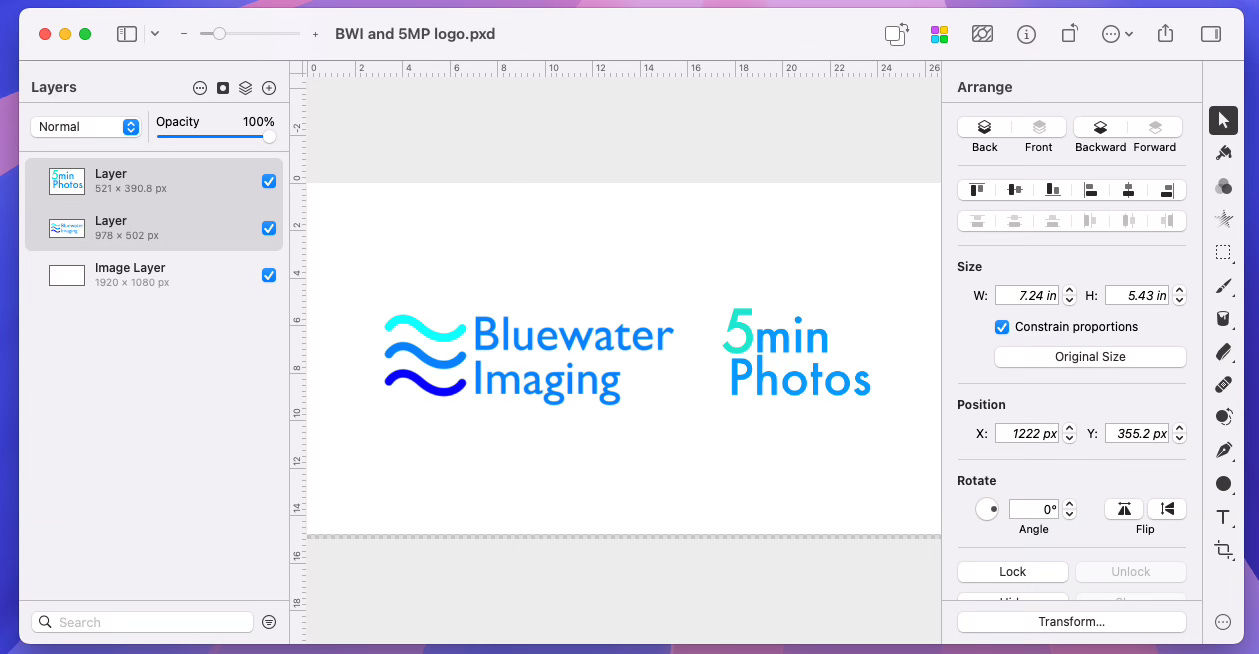1259x654 pixels.
Task: Open the Effects star tool
Action: pyautogui.click(x=1223, y=219)
